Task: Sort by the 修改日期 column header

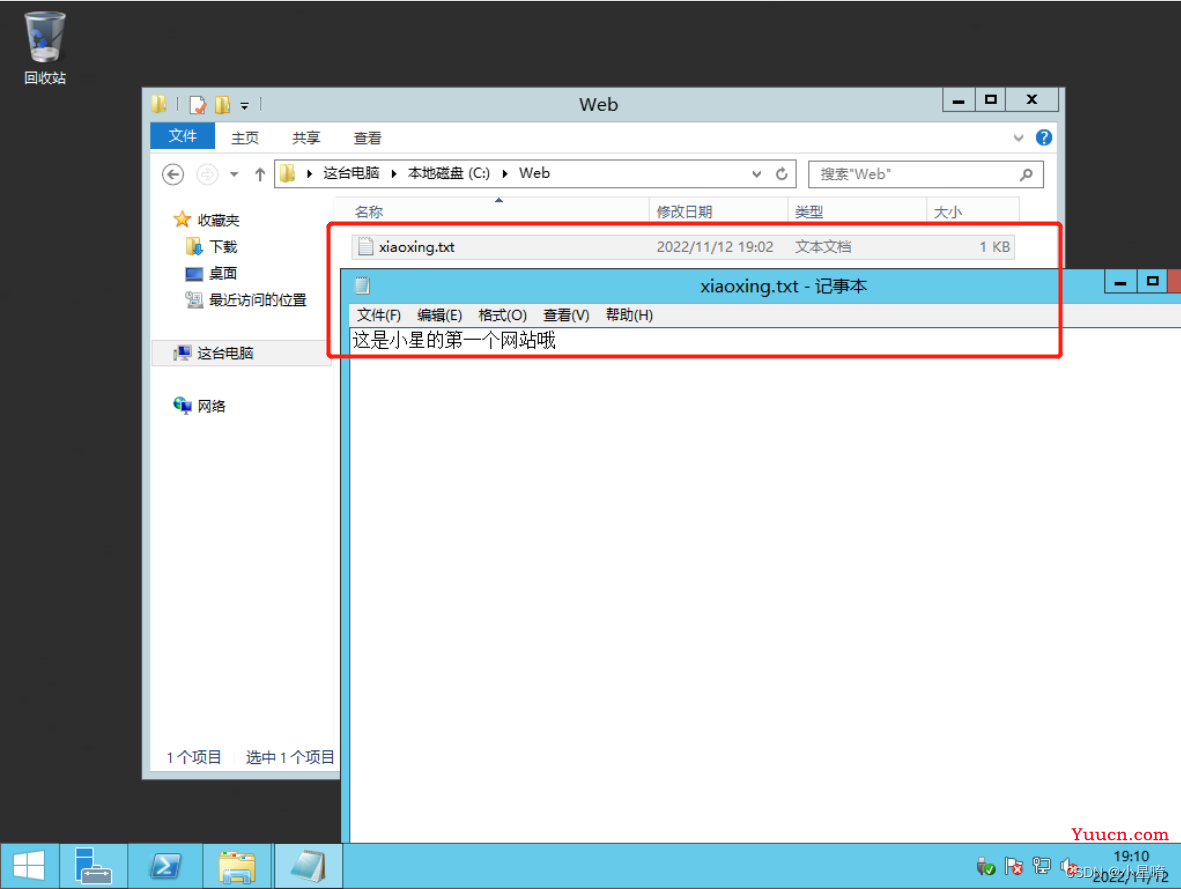Action: (719, 212)
